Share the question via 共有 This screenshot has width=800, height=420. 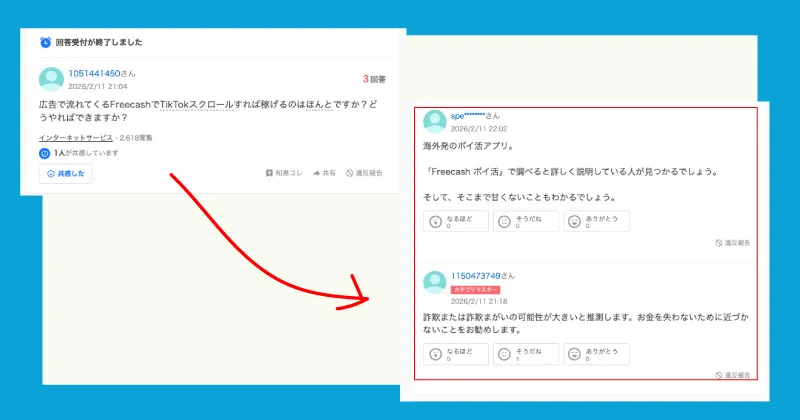324,173
